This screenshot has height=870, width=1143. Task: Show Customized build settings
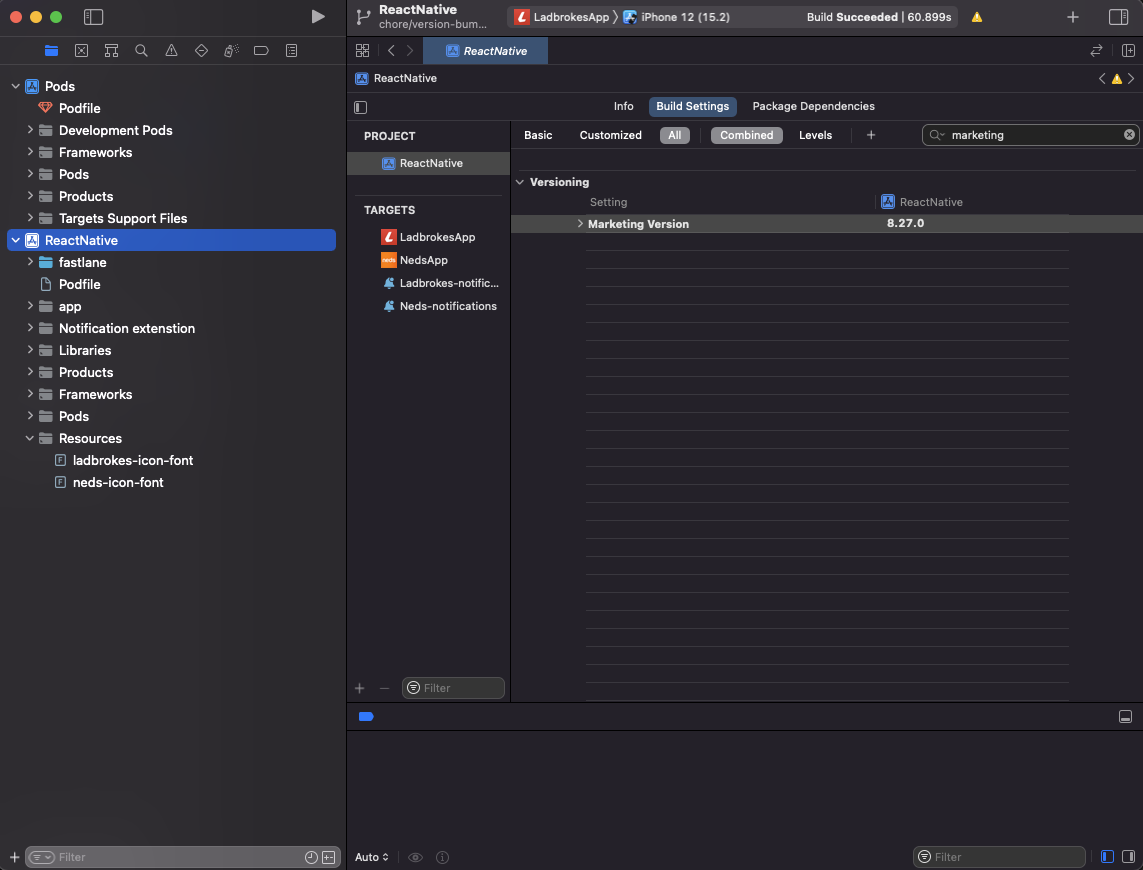(610, 135)
